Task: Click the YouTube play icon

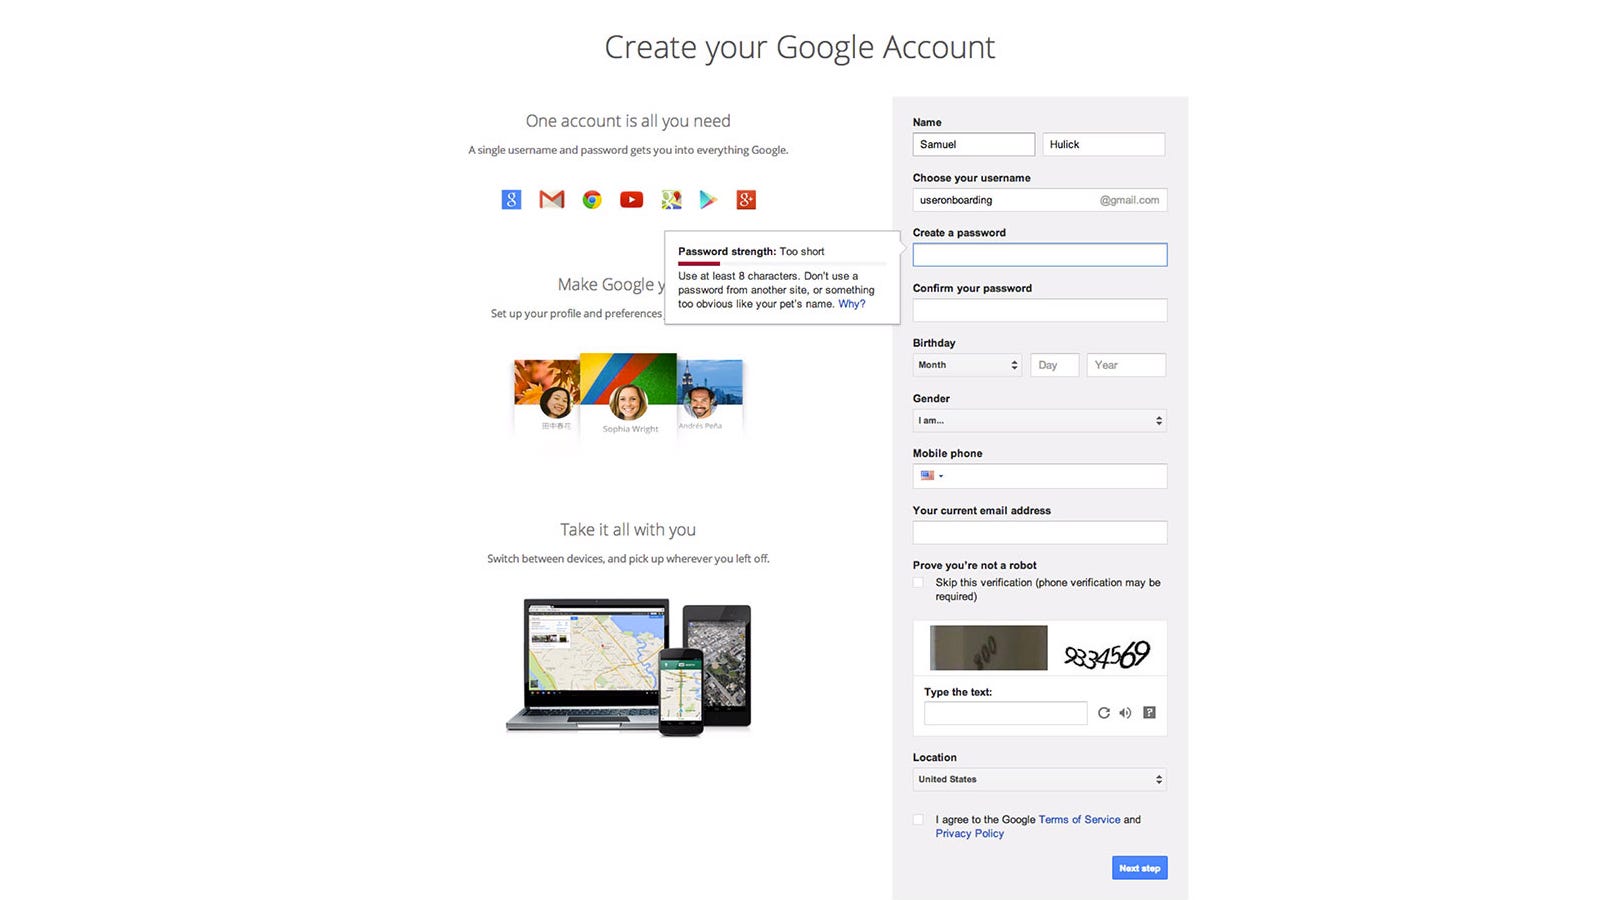Action: [x=631, y=200]
